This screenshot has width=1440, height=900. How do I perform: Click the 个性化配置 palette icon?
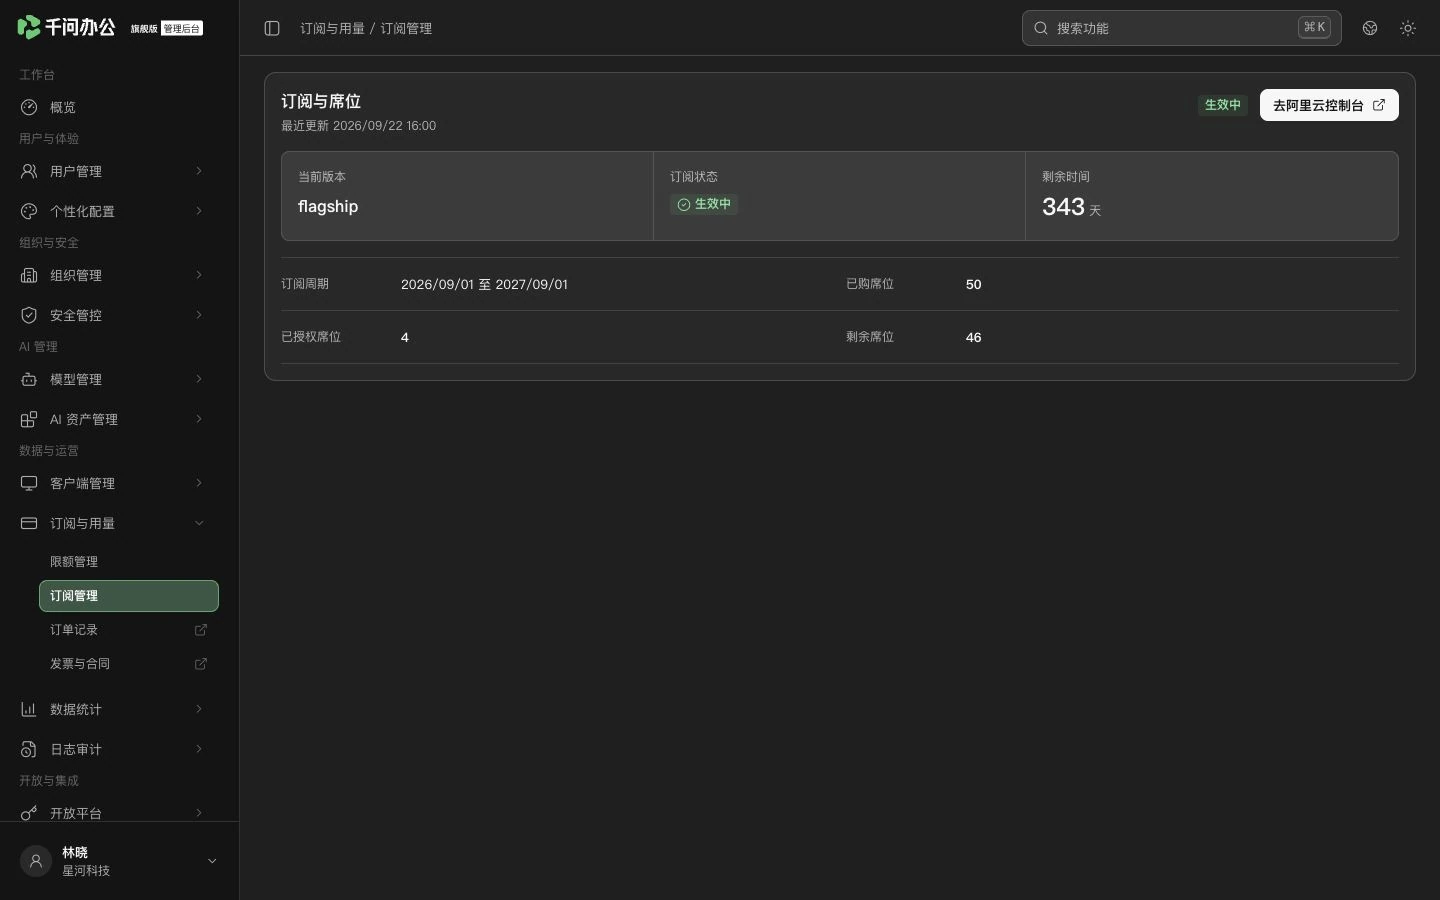[x=29, y=211]
